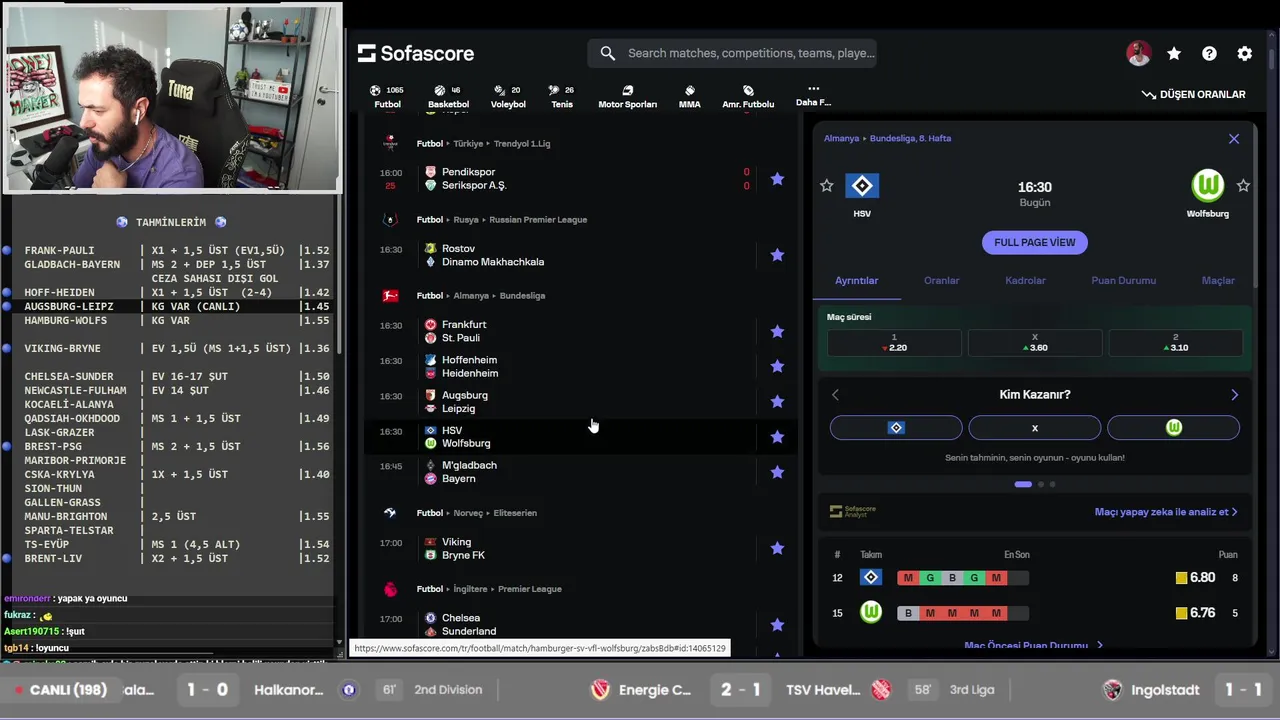
Task: Open the Amr. Futbolu category
Action: pos(748,97)
